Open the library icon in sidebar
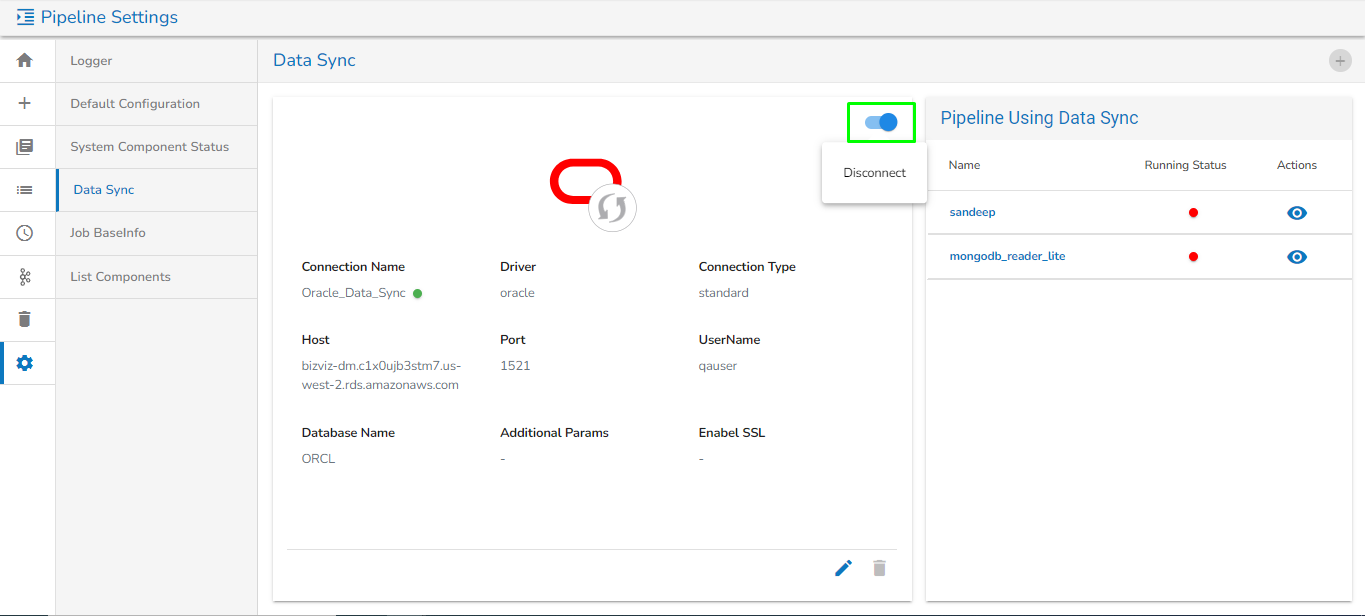This screenshot has width=1365, height=616. coord(25,146)
